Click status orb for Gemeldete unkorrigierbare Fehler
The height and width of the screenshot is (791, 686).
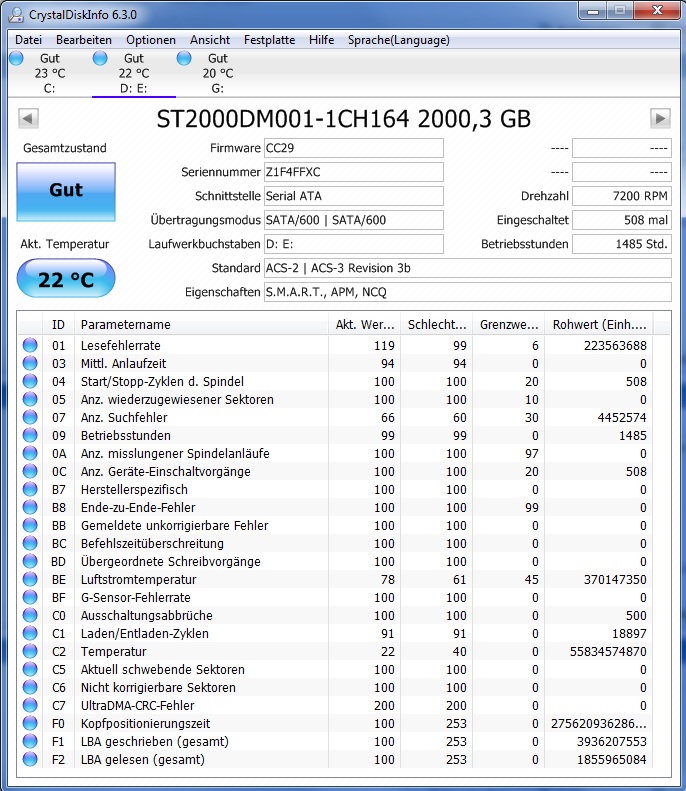click(x=30, y=525)
